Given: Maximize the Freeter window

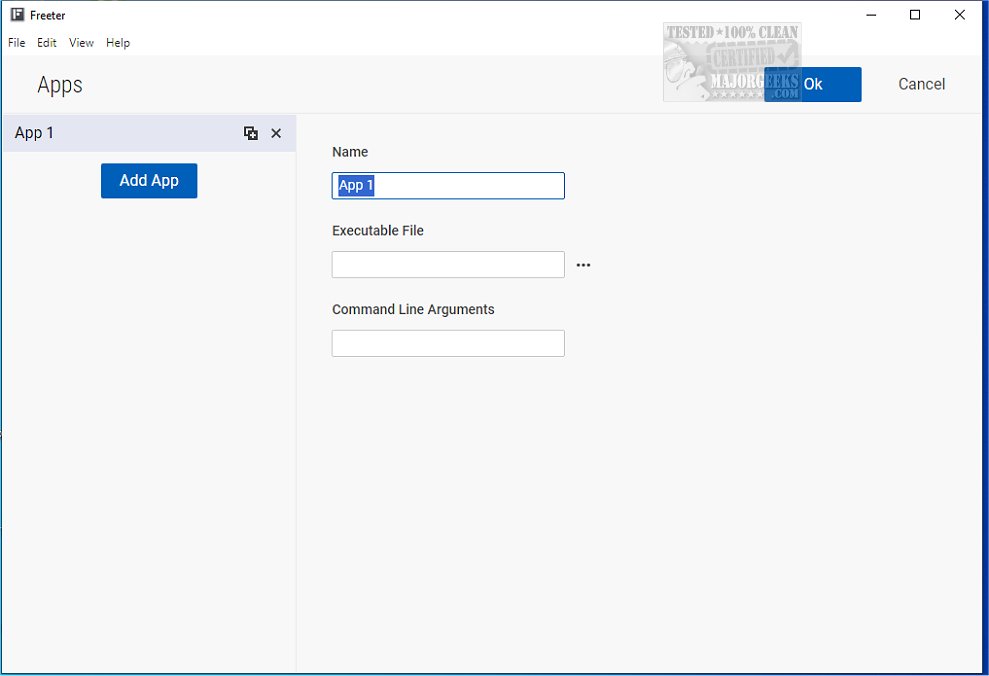Looking at the screenshot, I should point(915,15).
